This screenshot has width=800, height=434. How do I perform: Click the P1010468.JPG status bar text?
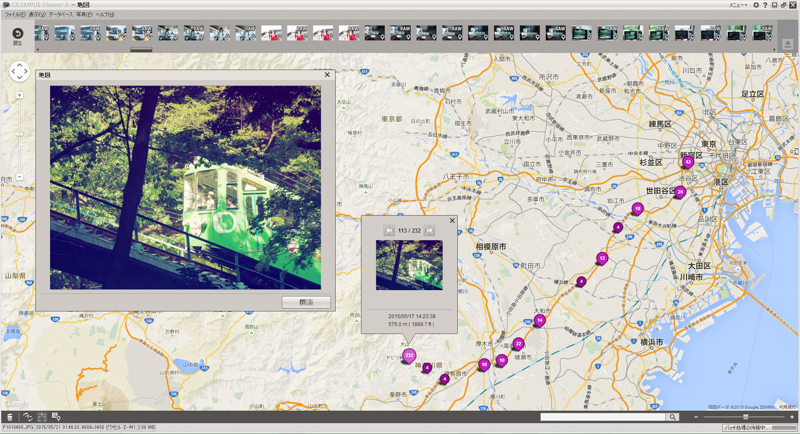click(17, 427)
